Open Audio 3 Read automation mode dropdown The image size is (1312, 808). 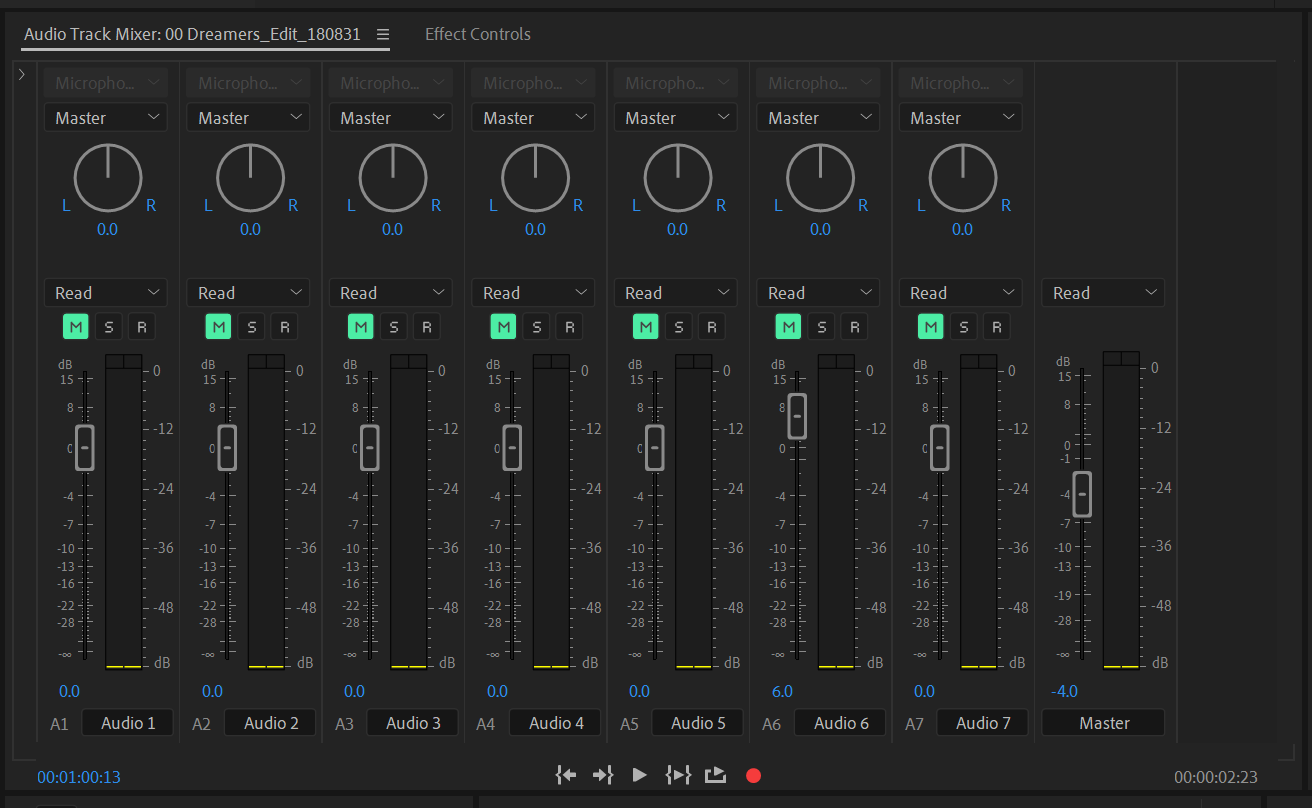tap(390, 293)
